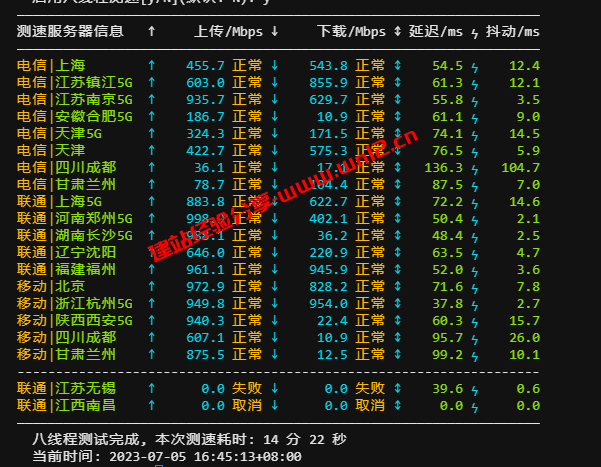Select the 电信|江苏南京5G server name

point(75,100)
